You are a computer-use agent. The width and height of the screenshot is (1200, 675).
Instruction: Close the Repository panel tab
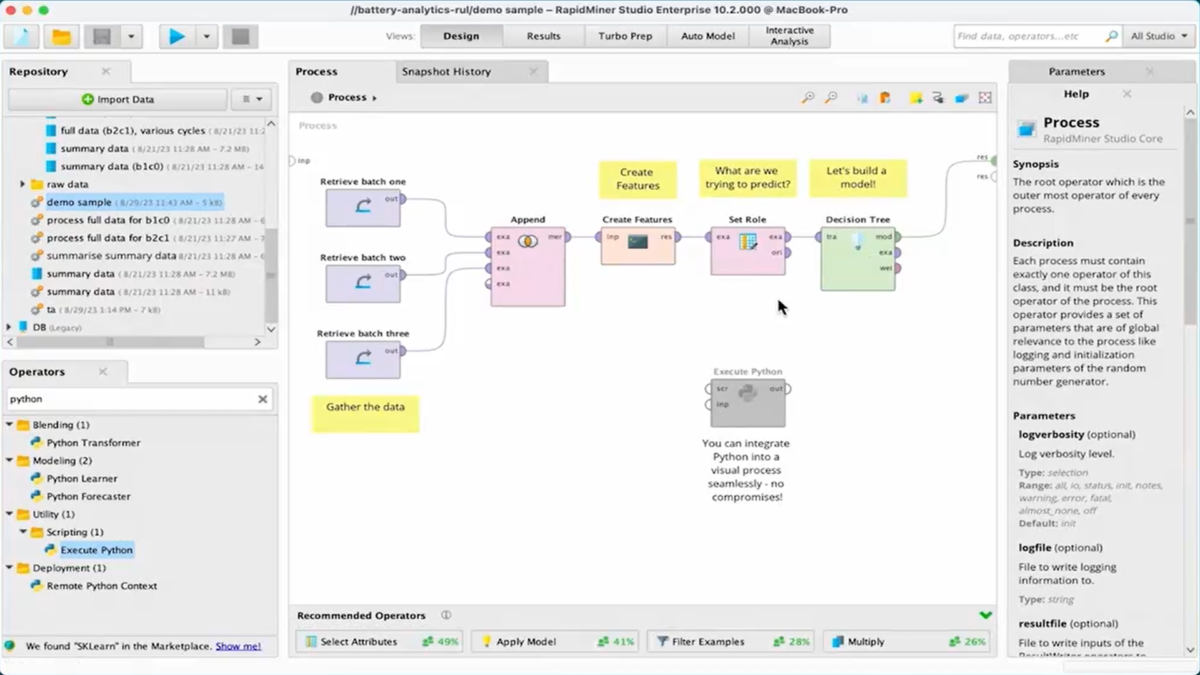[106, 71]
